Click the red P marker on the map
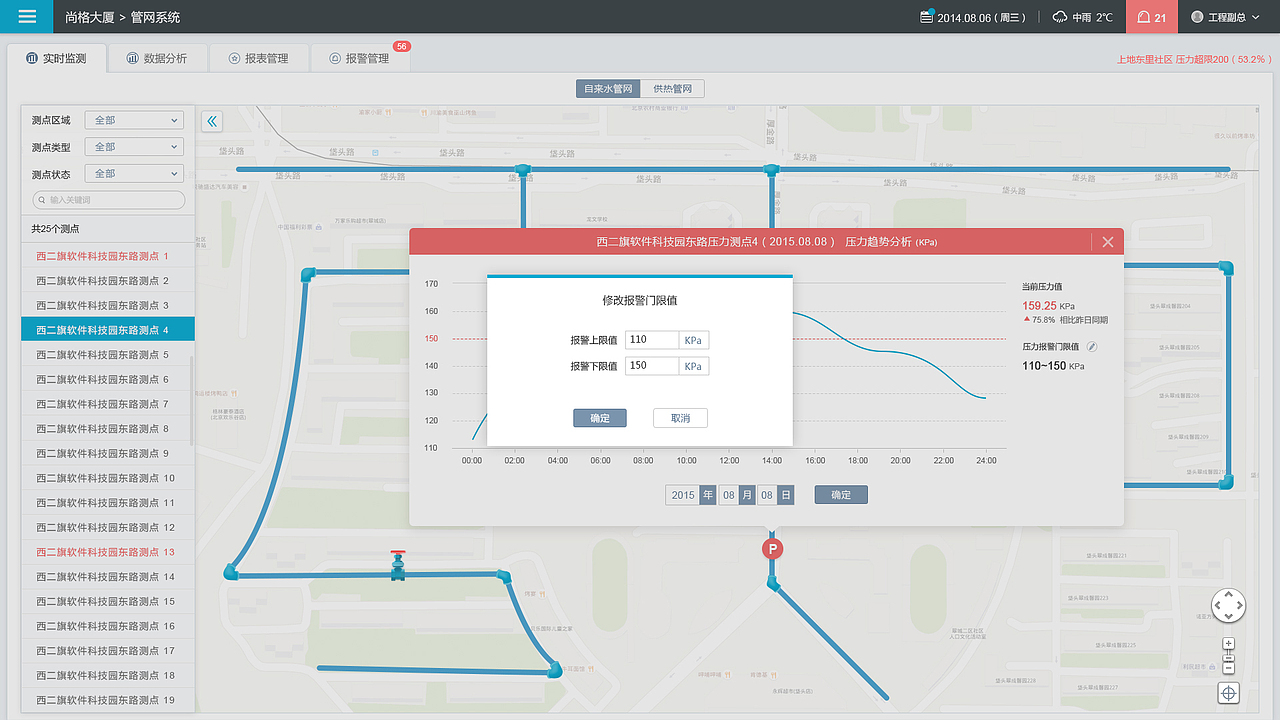This screenshot has height=720, width=1280. click(x=772, y=549)
